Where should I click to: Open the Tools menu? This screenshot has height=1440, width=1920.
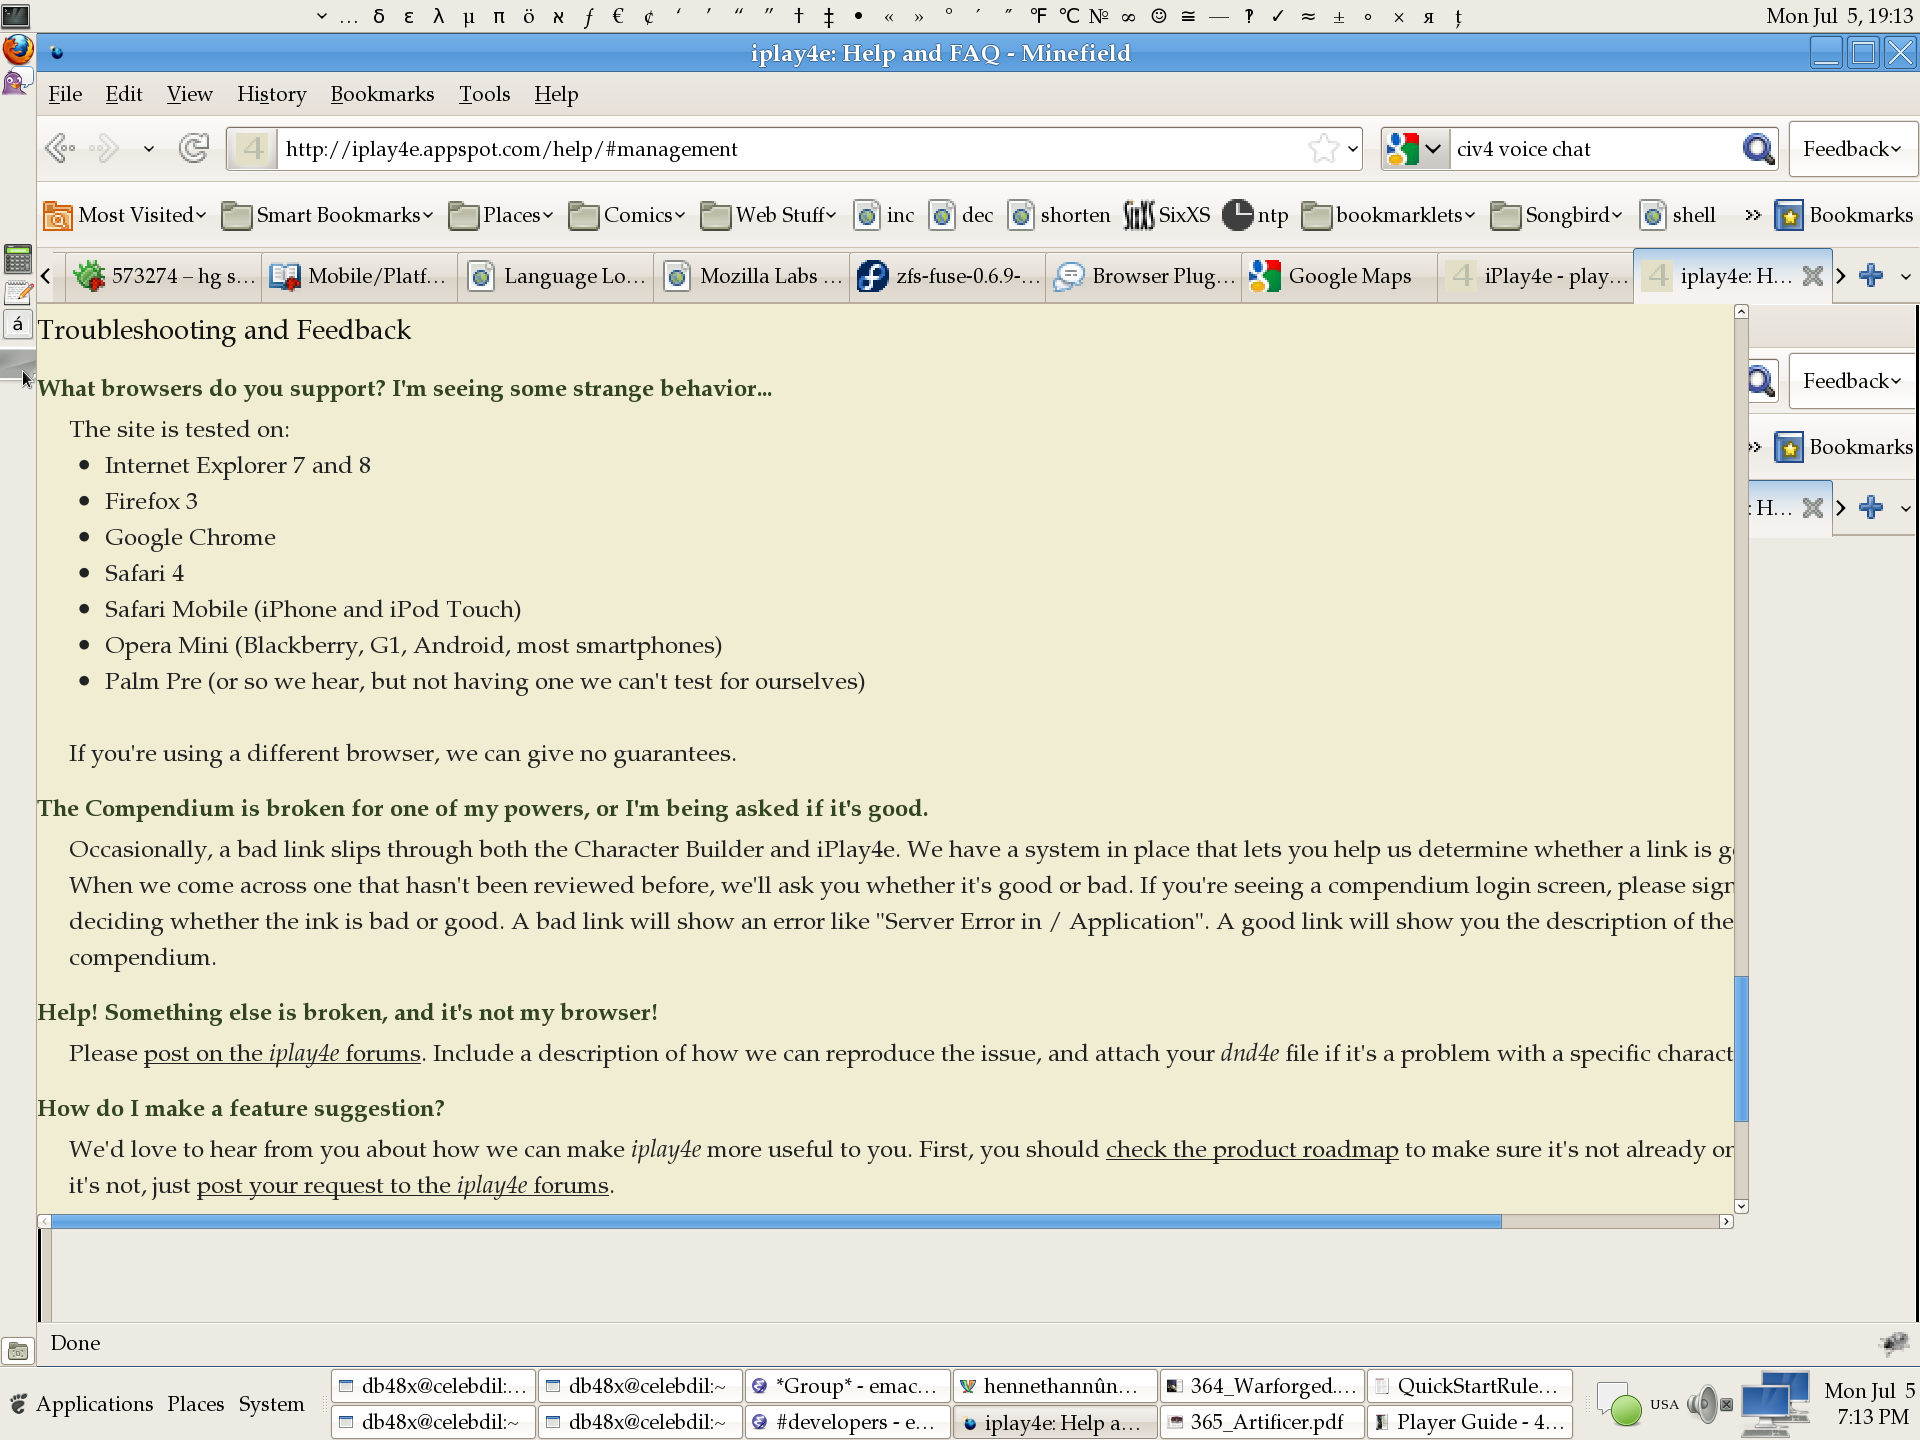pyautogui.click(x=484, y=94)
